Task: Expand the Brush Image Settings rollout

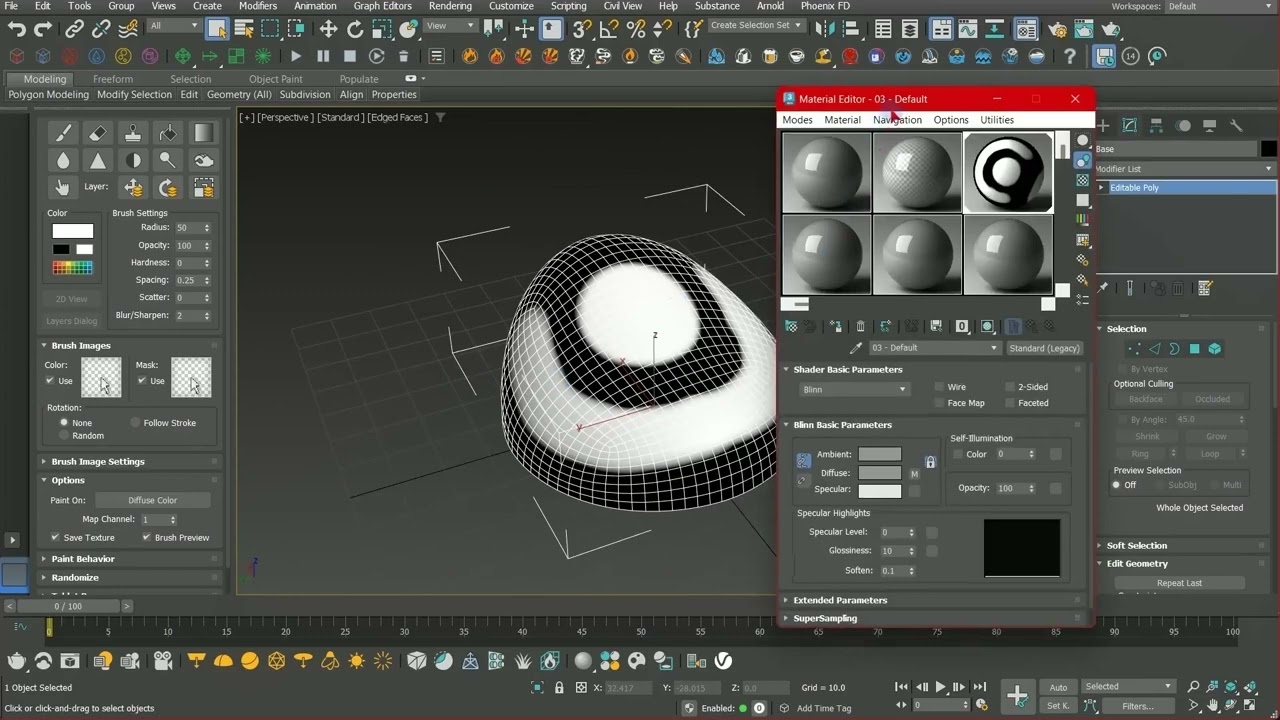Action: (x=130, y=462)
